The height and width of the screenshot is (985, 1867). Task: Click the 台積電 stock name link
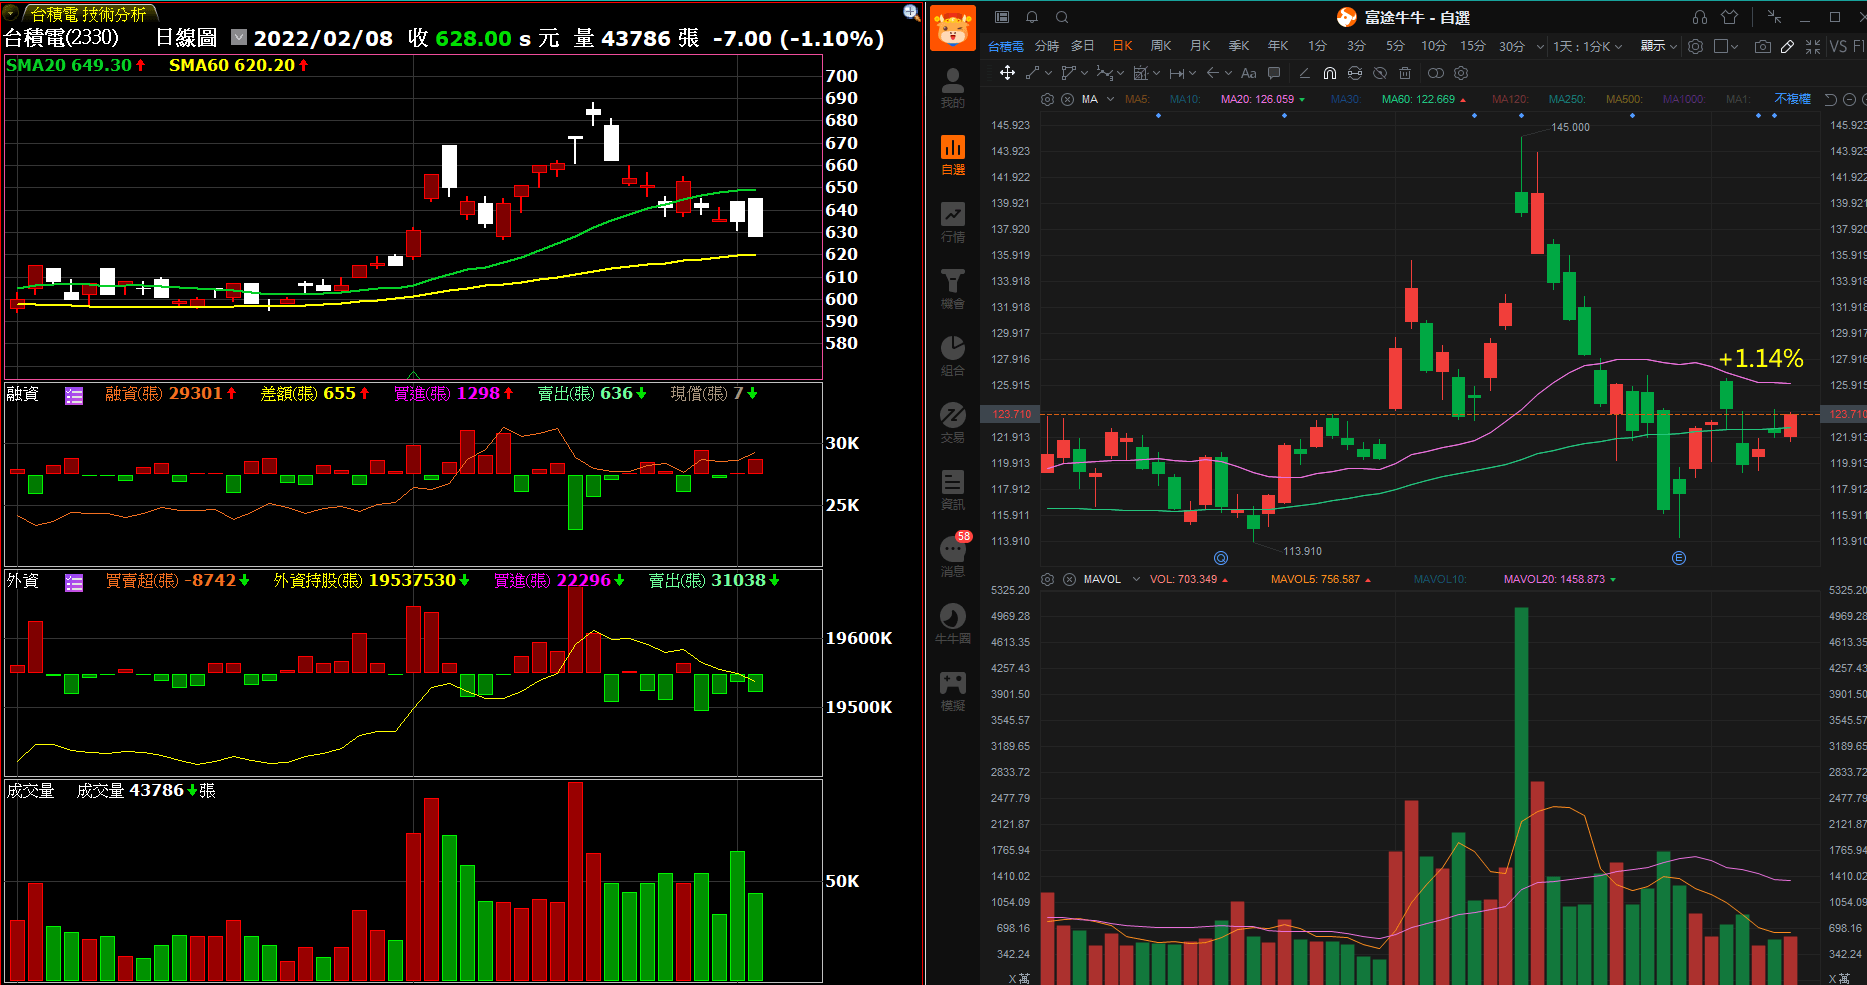(1005, 46)
